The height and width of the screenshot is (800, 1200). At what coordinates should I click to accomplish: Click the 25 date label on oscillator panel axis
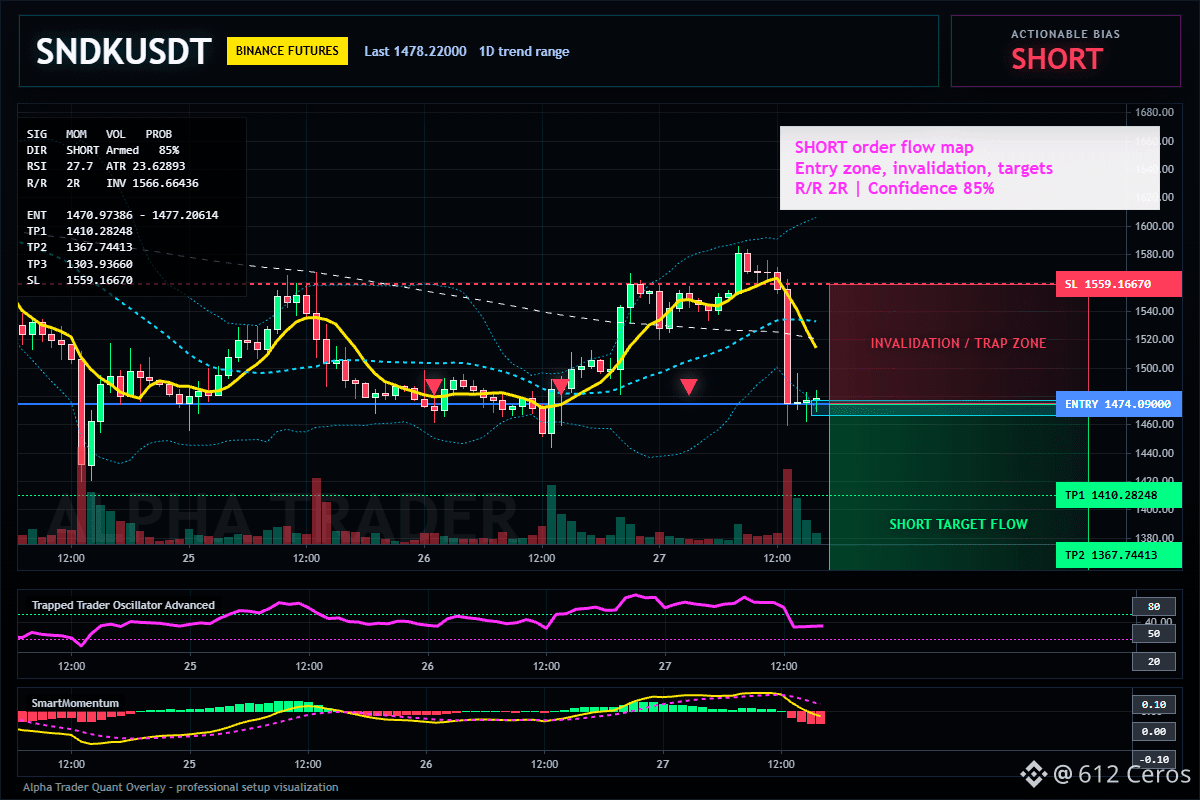tap(191, 664)
